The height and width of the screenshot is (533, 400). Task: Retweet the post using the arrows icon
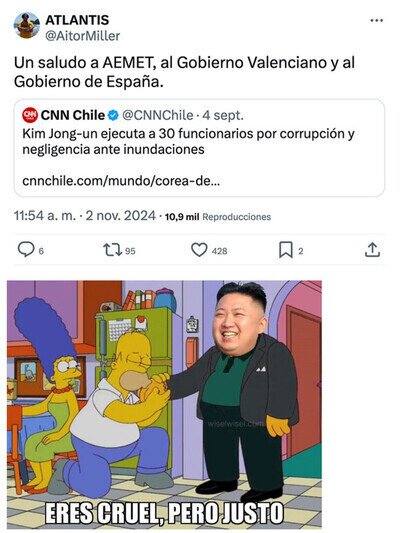112,250
